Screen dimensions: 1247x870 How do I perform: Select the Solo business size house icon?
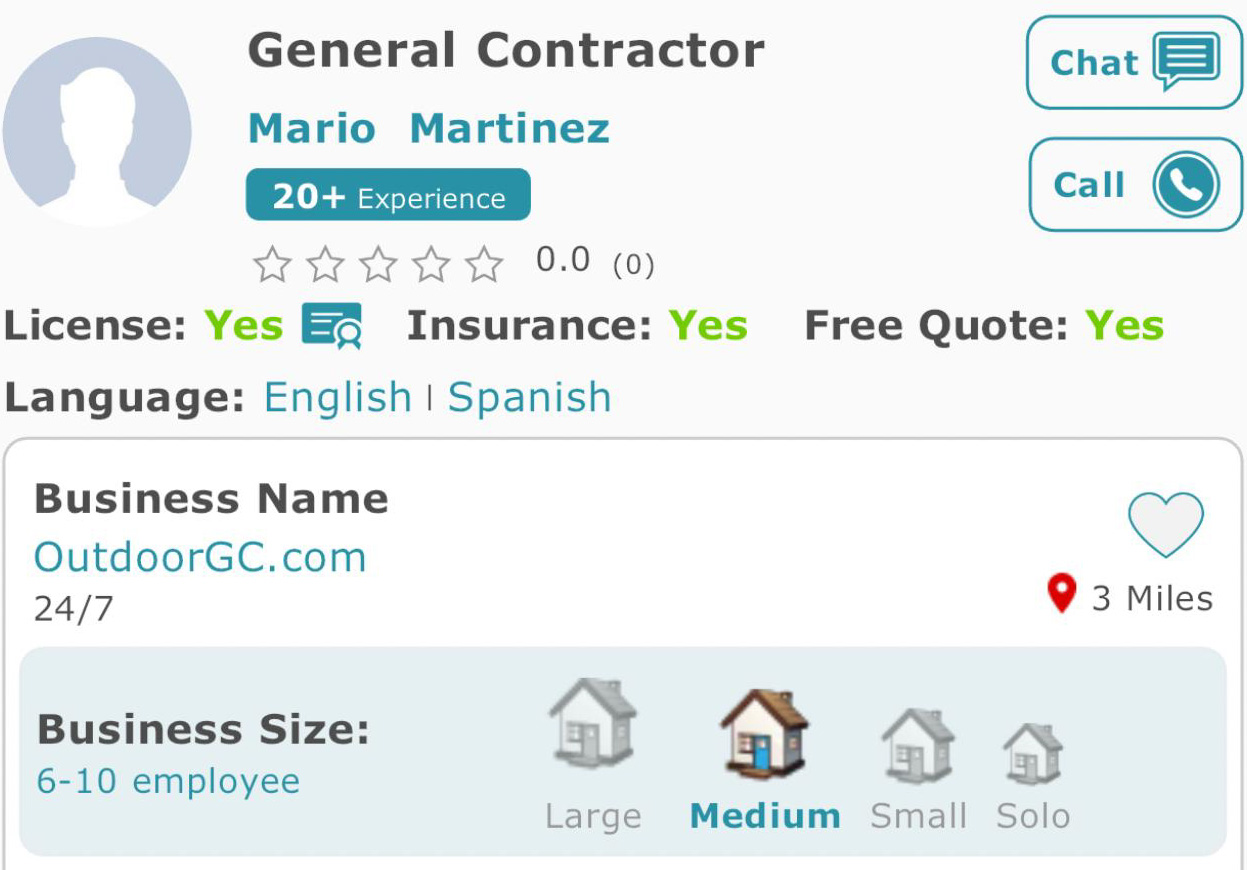click(x=1033, y=754)
